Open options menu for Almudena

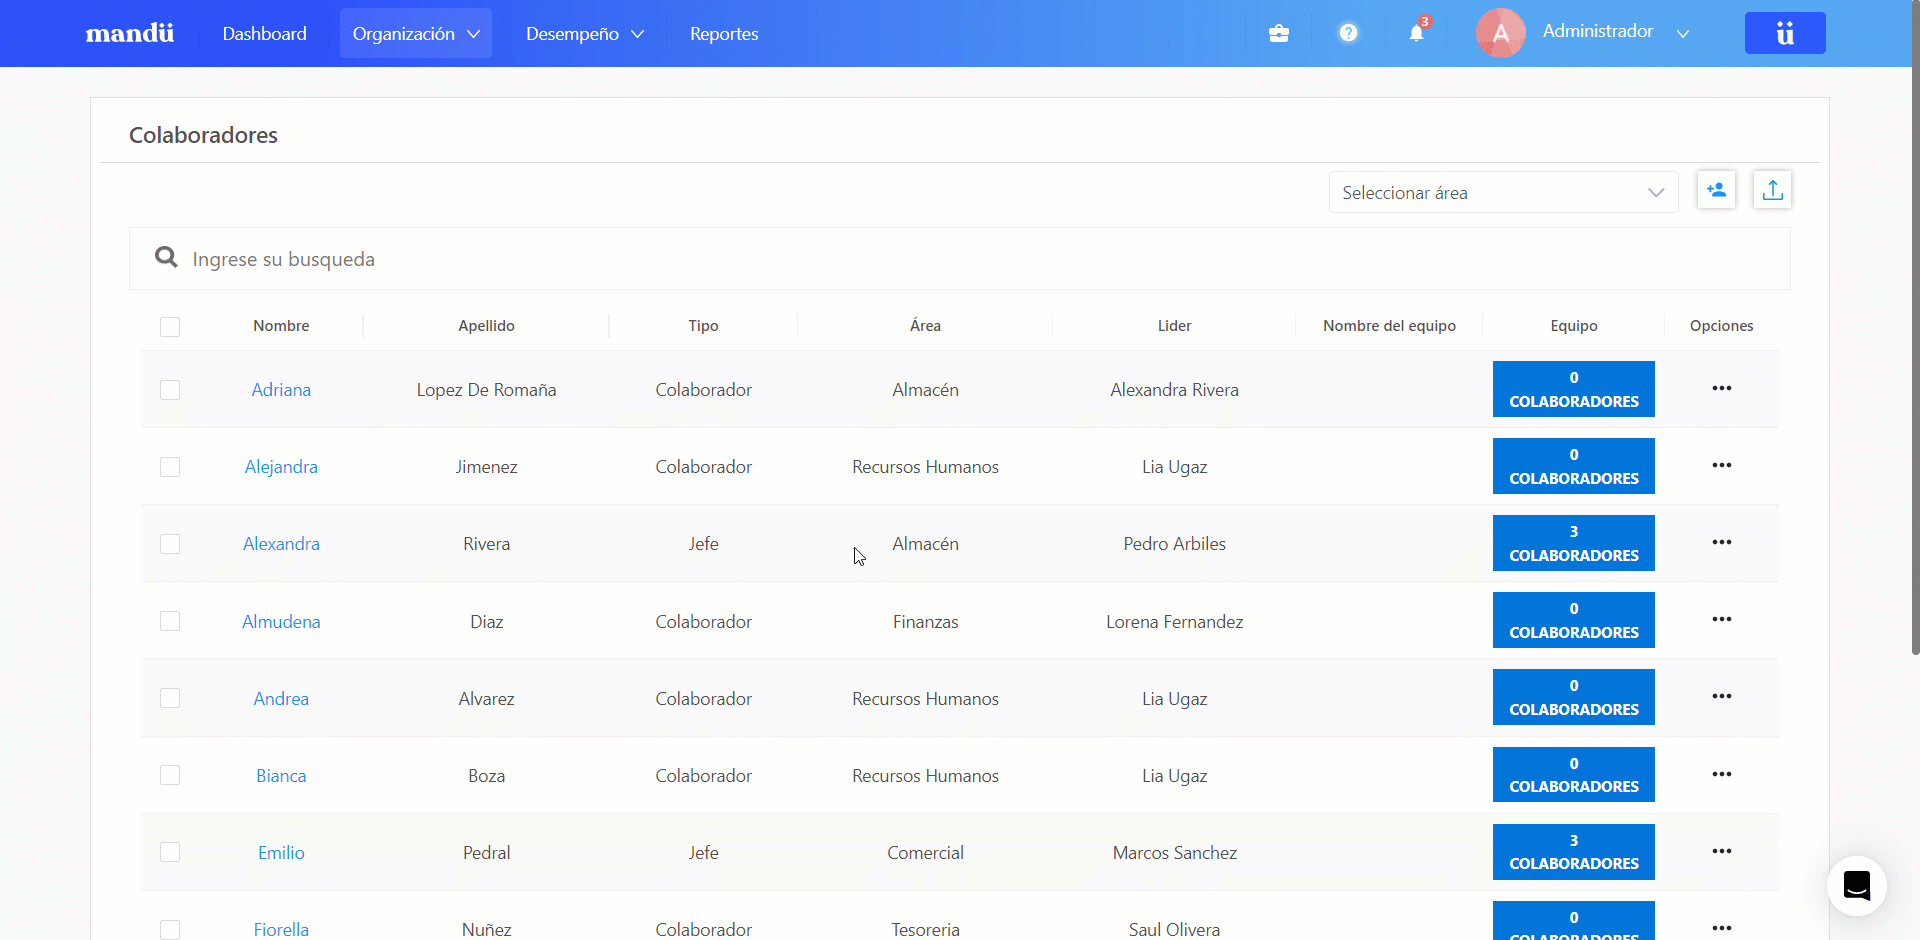pos(1721,619)
